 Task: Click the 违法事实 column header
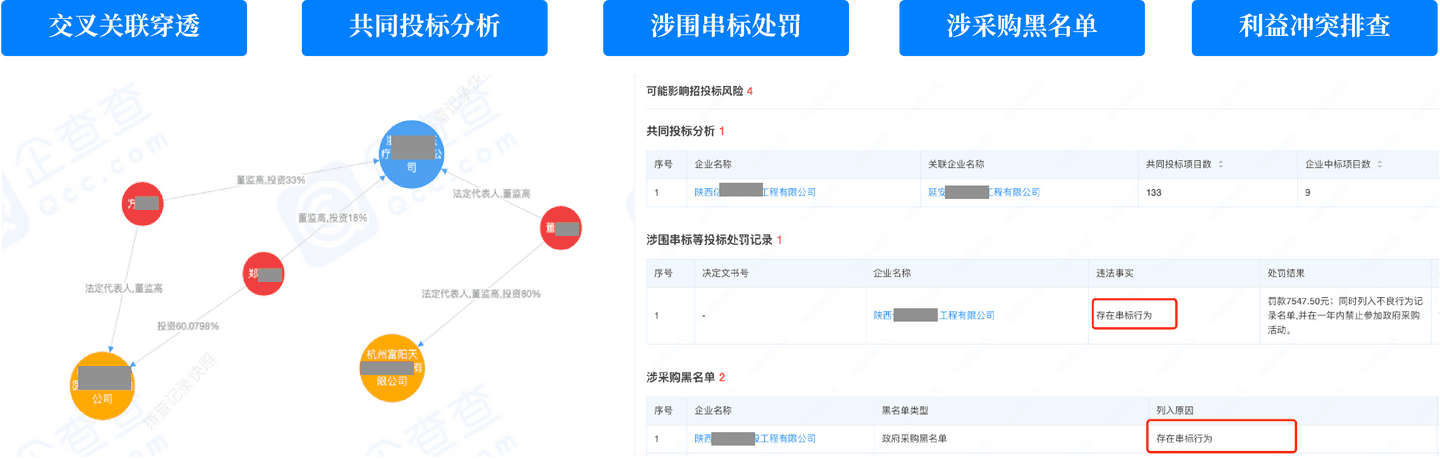(x=1115, y=273)
